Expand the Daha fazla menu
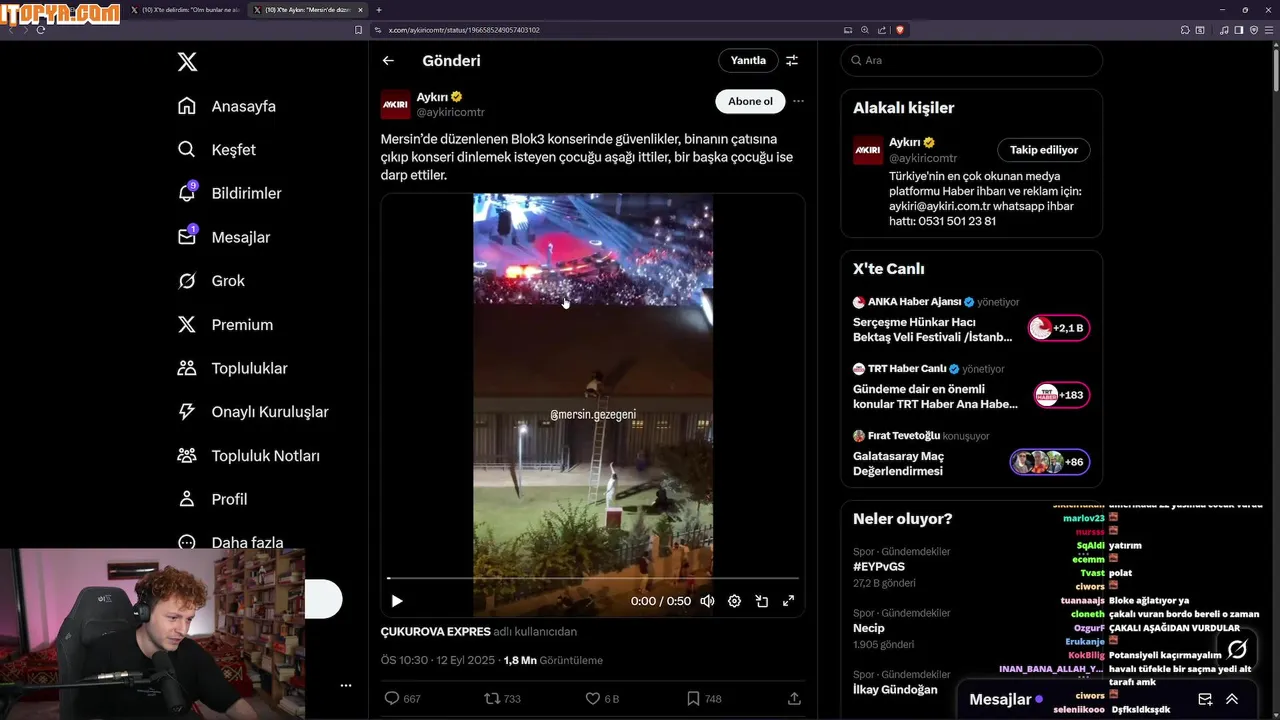This screenshot has width=1280, height=720. tap(230, 542)
